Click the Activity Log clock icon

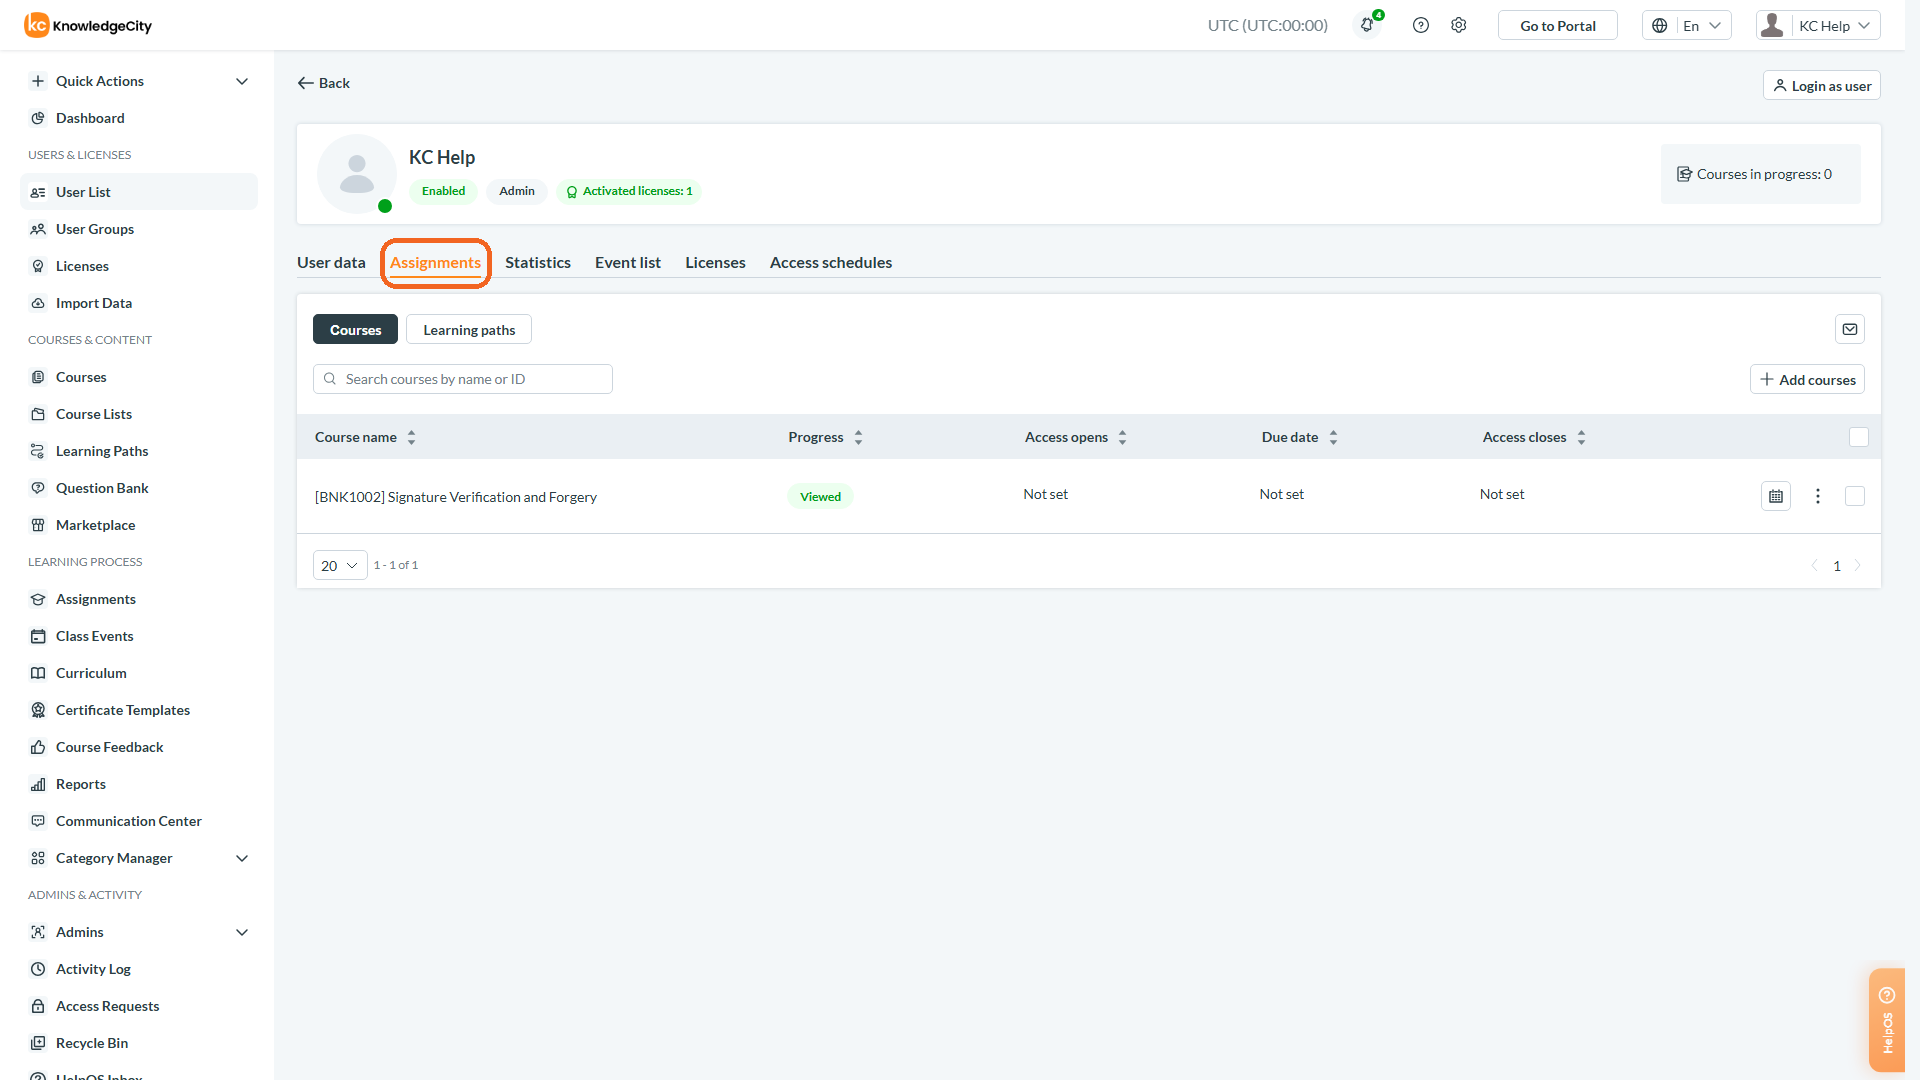click(x=38, y=969)
